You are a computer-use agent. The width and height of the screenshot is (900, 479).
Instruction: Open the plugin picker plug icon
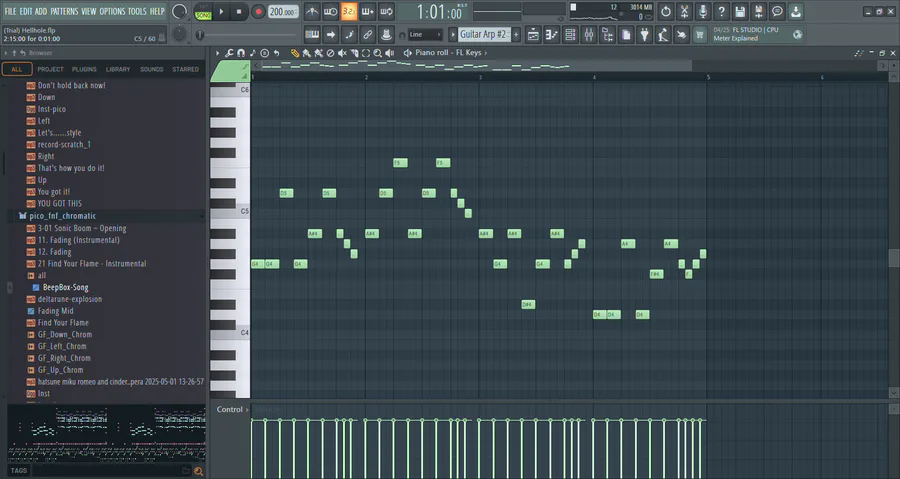(645, 34)
